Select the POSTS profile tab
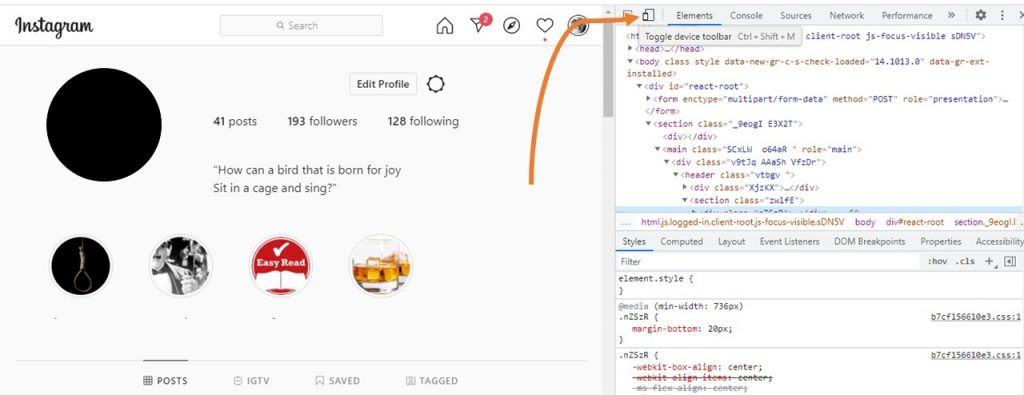Image resolution: width=1024 pixels, height=395 pixels. (165, 381)
